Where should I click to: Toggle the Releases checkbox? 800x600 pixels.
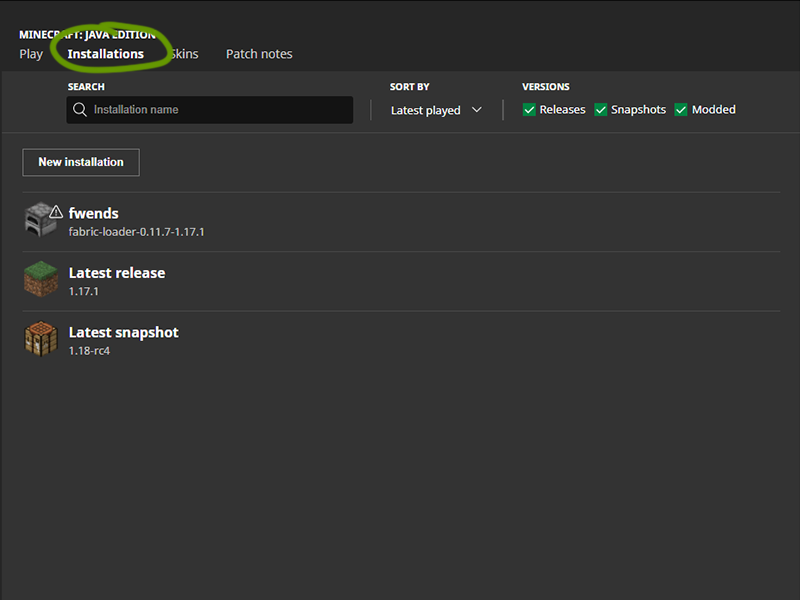[529, 110]
